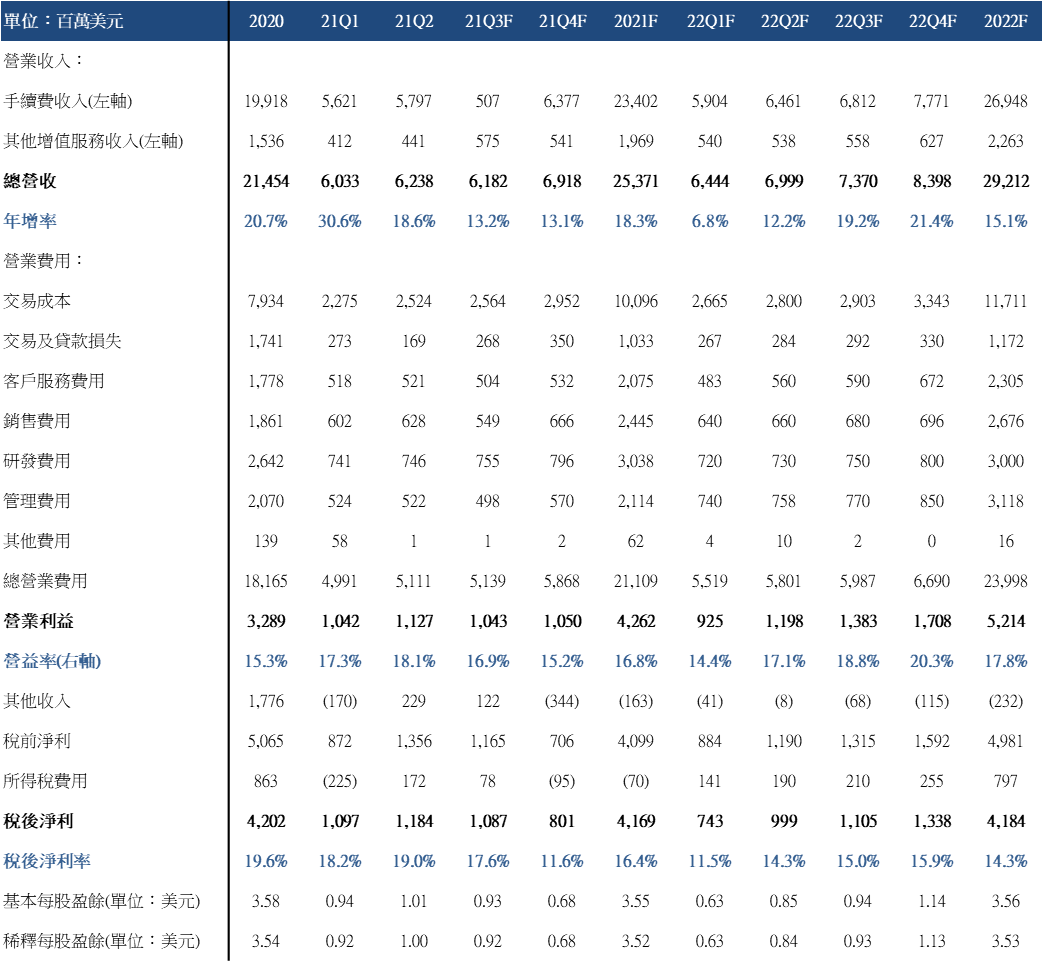This screenshot has width=1043, height=961.
Task: Select the 2021F transaction cost value 10,096
Action: coord(635,301)
